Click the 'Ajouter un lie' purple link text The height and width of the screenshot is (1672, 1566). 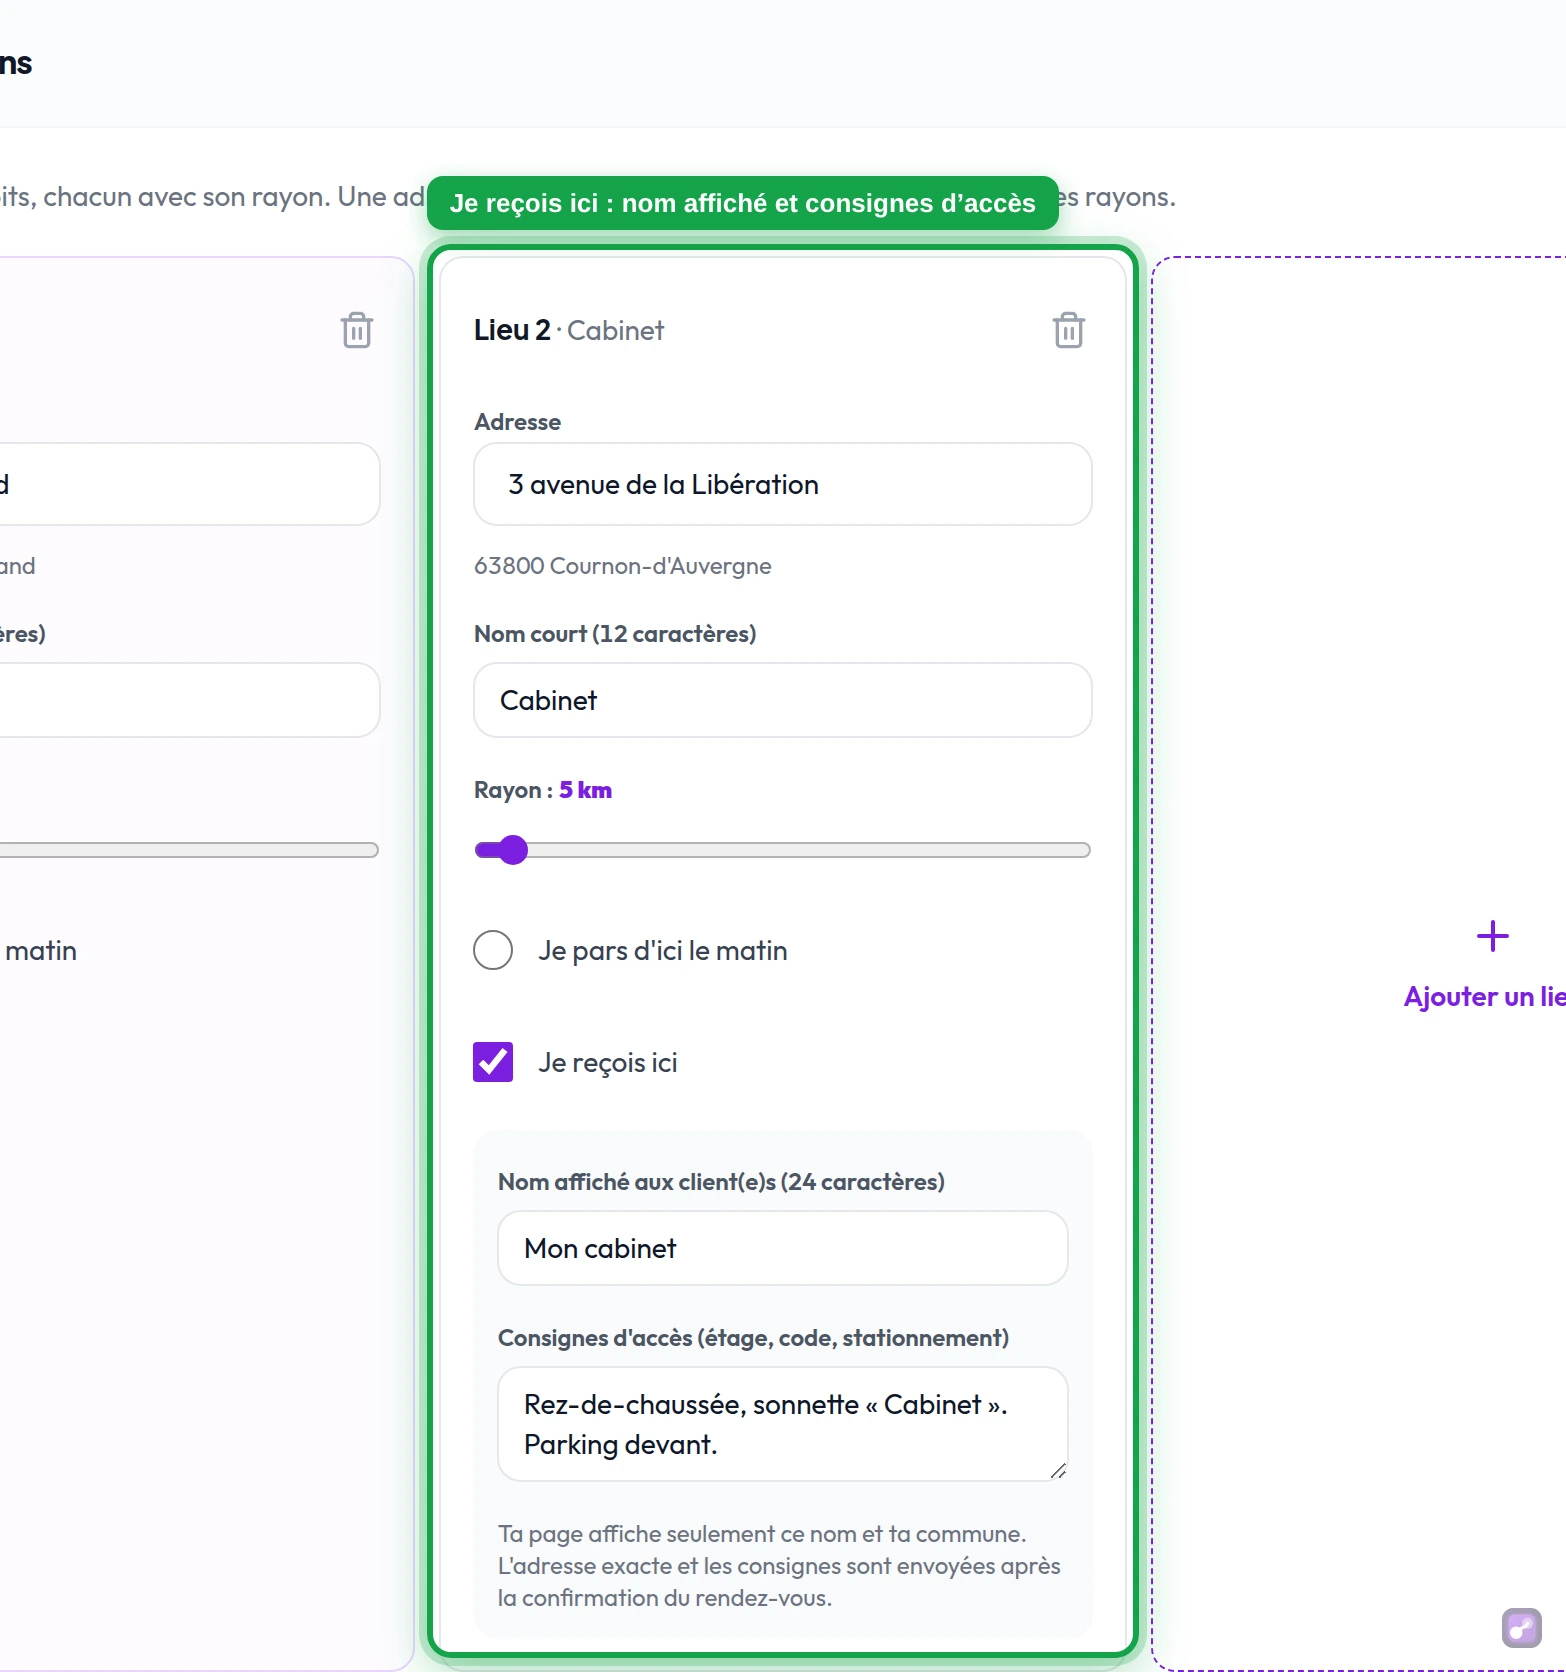coord(1484,997)
